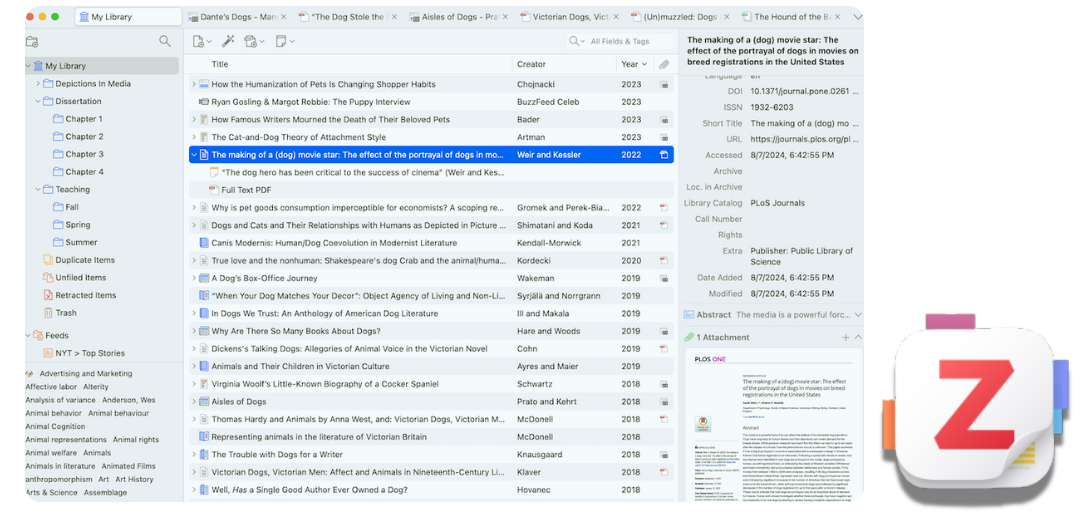Click the Add Item by Identifier wand

click(x=227, y=41)
